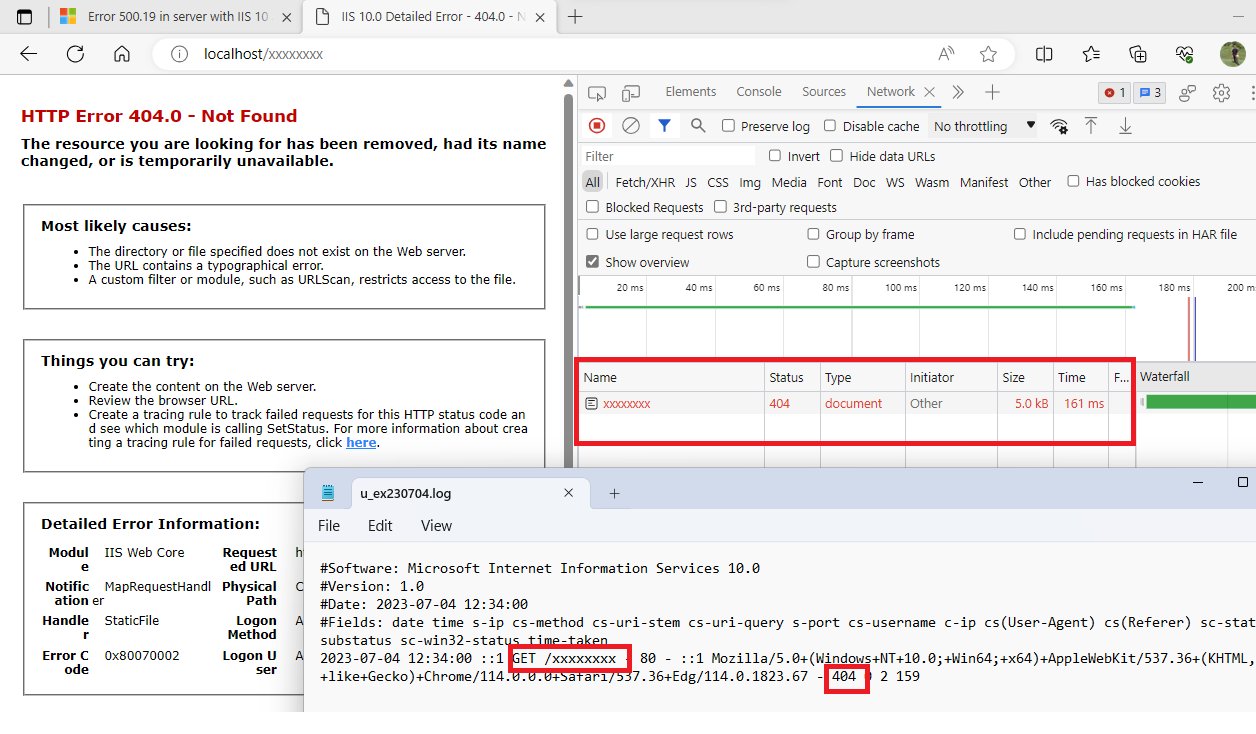This screenshot has height=734, width=1256.
Task: Toggle the device emulation toolbar
Action: 631,92
